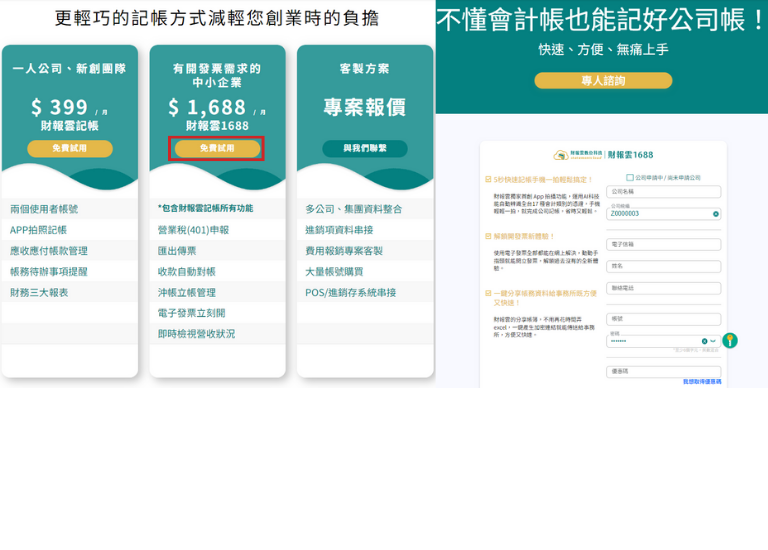Click the 費用報銷專案客製 feature row
The image size is (768, 550).
365,251
